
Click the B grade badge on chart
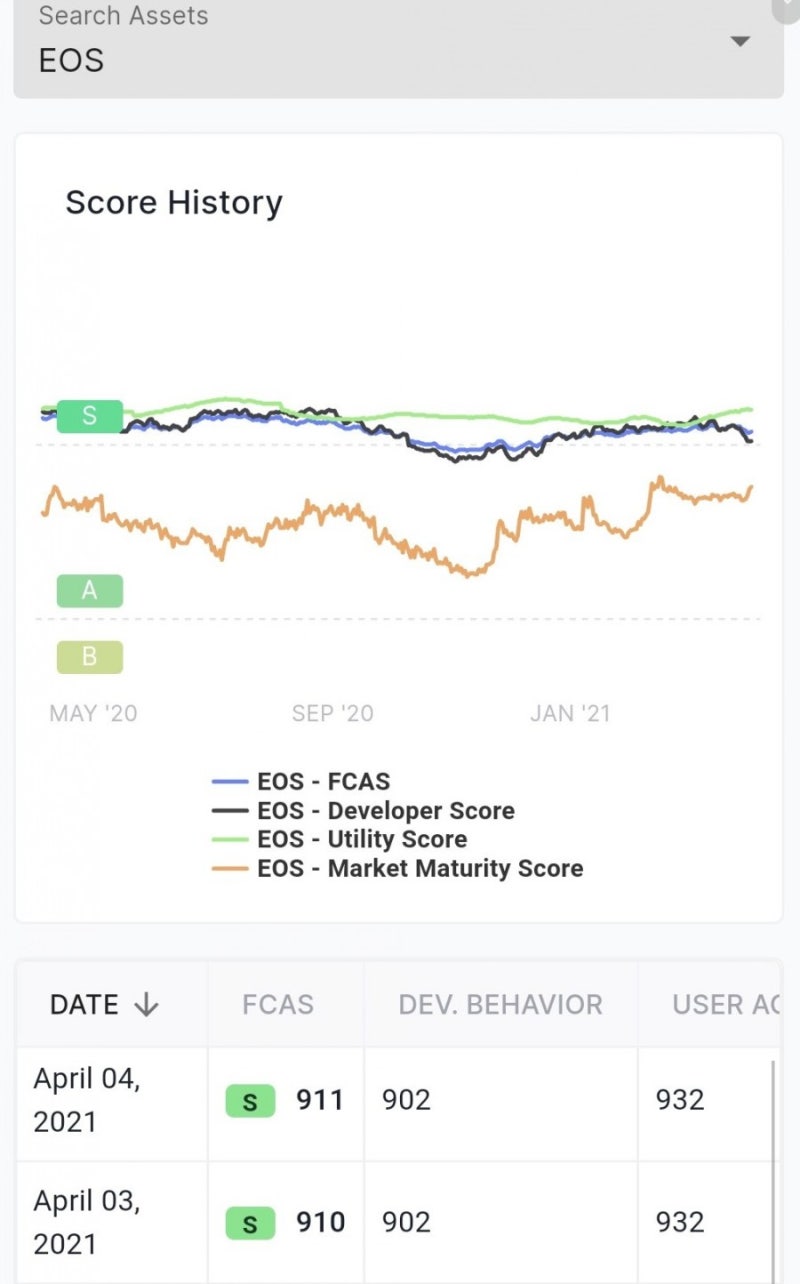(x=89, y=657)
